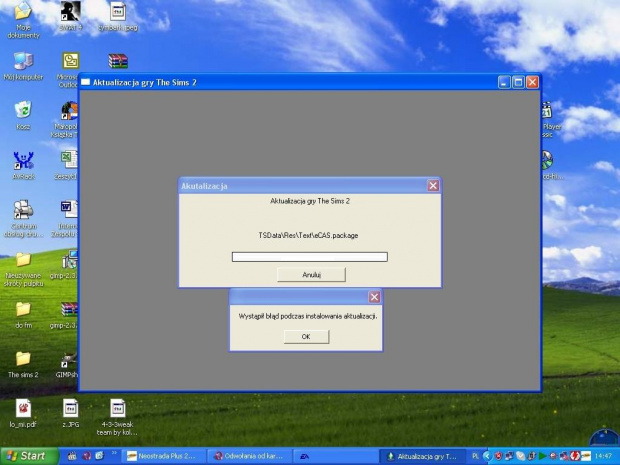Select the GIMPshop desktop icon
The image size is (620, 465).
68,365
